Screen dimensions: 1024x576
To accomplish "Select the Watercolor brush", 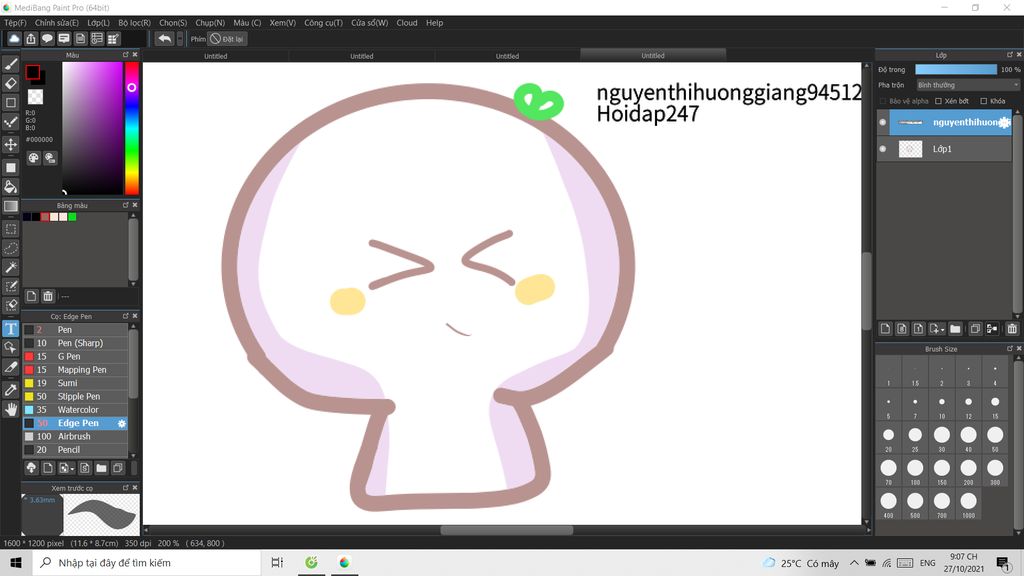I will (x=76, y=410).
